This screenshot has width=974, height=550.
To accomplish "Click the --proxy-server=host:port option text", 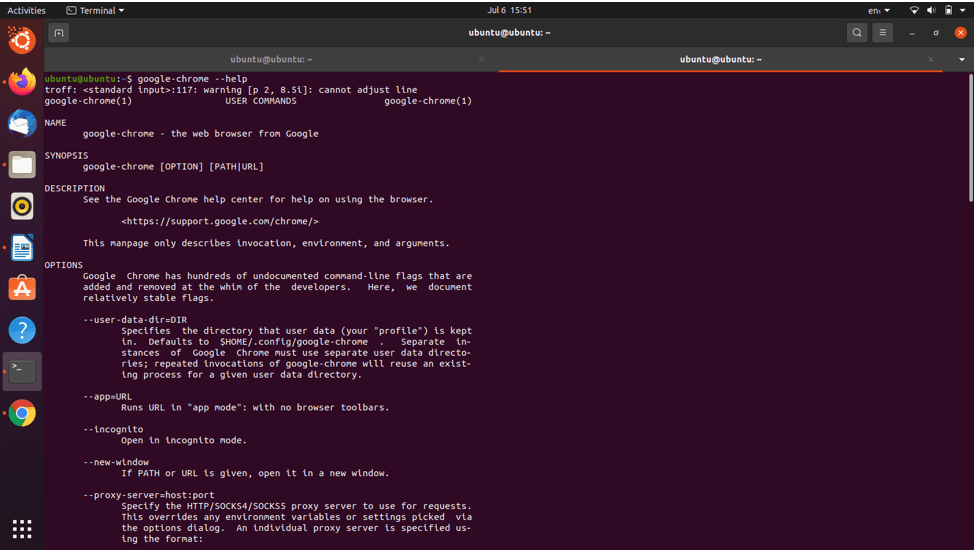I will [148, 495].
